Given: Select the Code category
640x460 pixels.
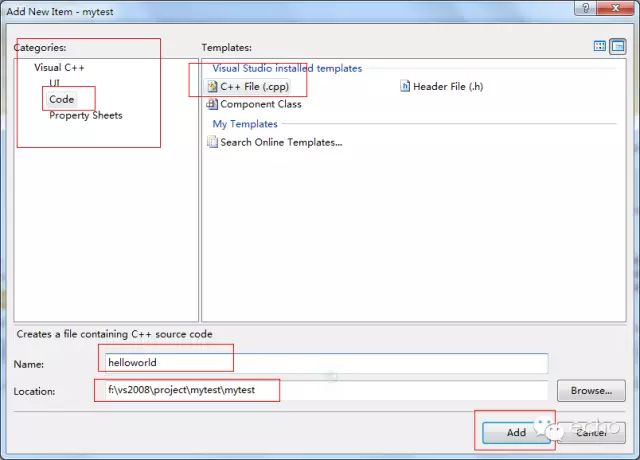Looking at the screenshot, I should click(x=62, y=99).
